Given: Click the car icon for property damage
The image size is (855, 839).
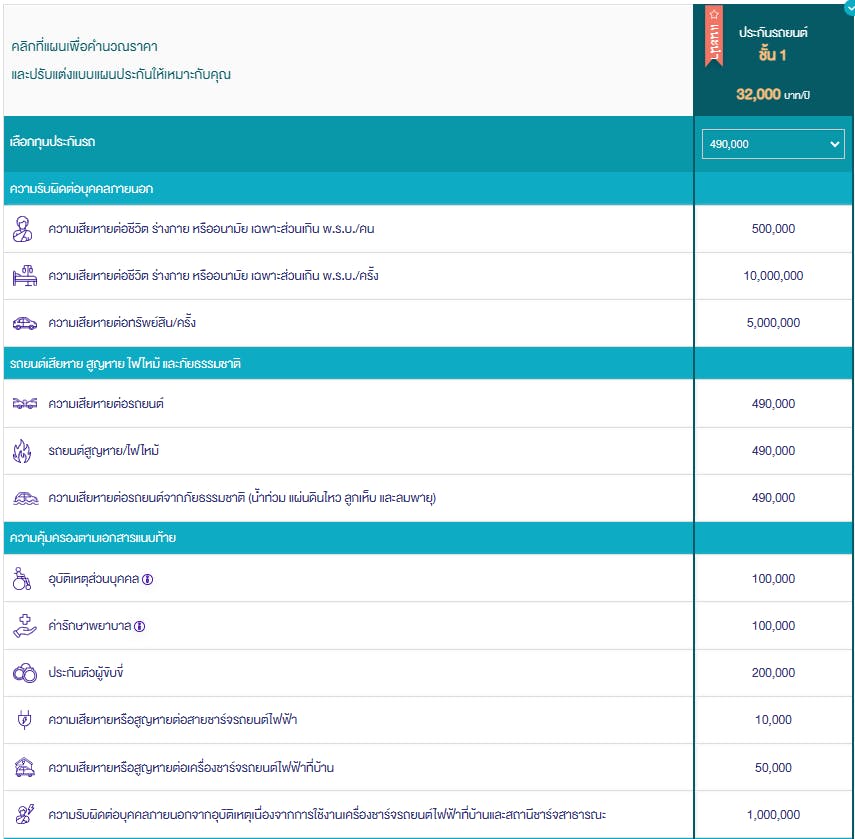Looking at the screenshot, I should 25,323.
